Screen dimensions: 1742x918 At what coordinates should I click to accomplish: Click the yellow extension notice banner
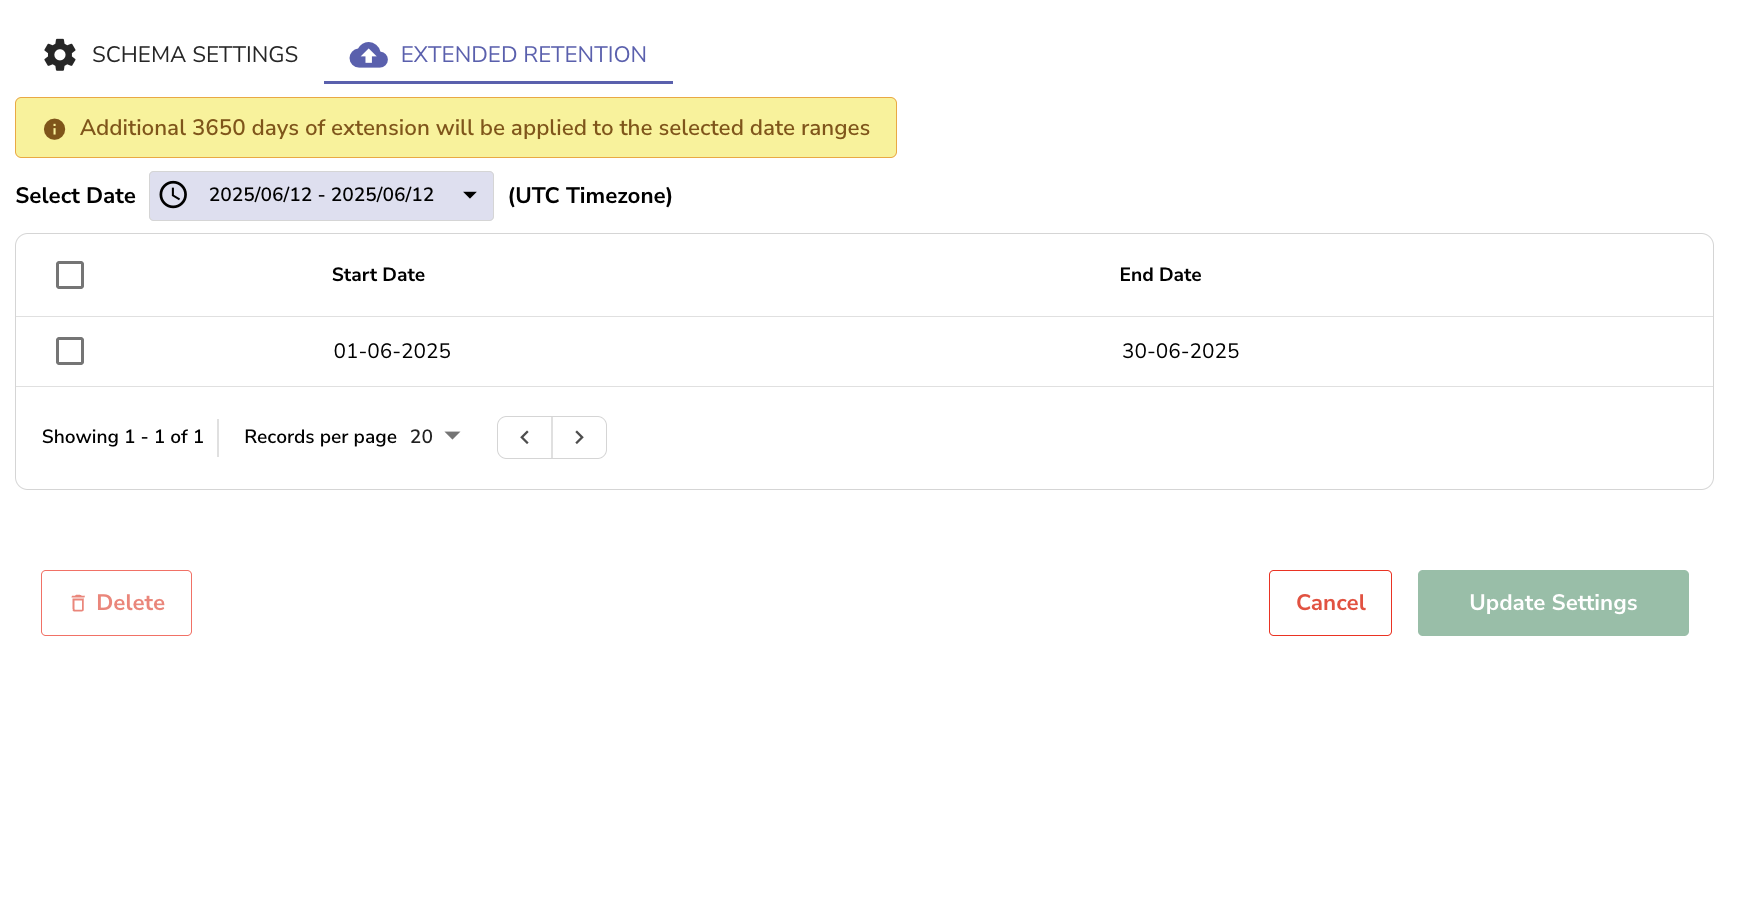[455, 128]
